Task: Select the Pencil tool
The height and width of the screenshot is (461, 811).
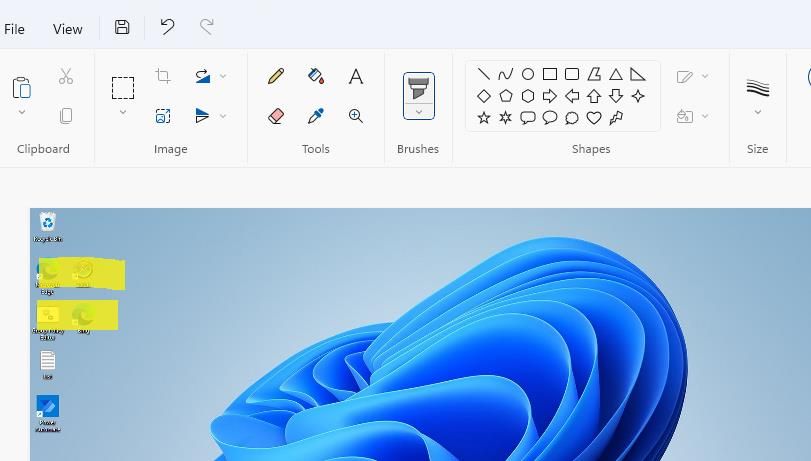Action: tap(276, 76)
